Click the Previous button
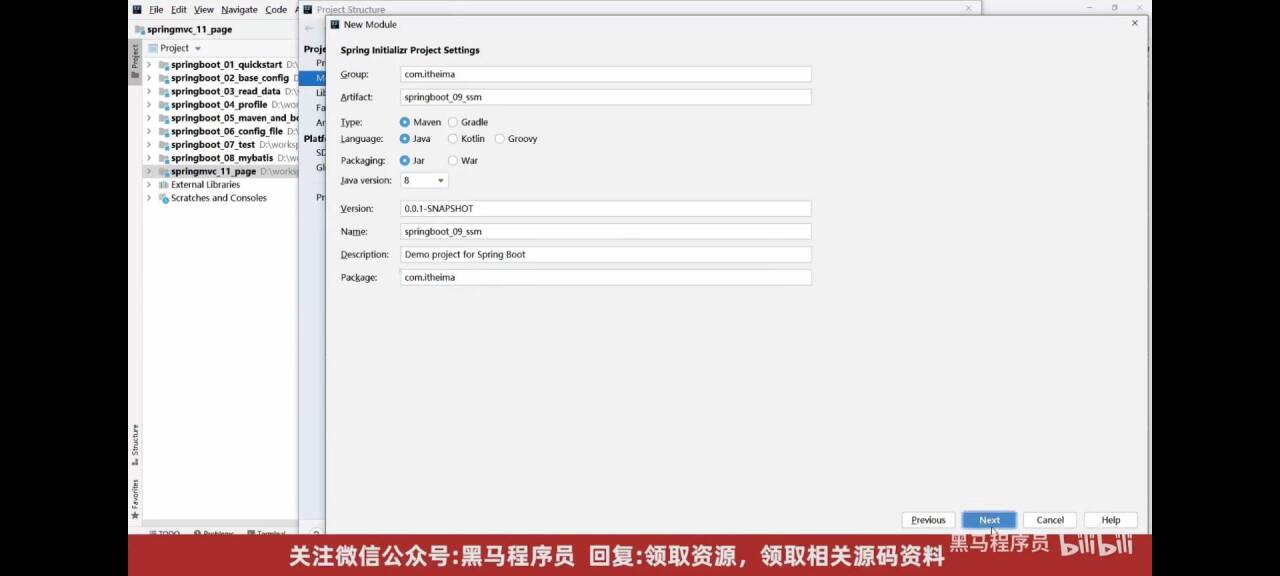Viewport: 1280px width, 576px height. 928,520
